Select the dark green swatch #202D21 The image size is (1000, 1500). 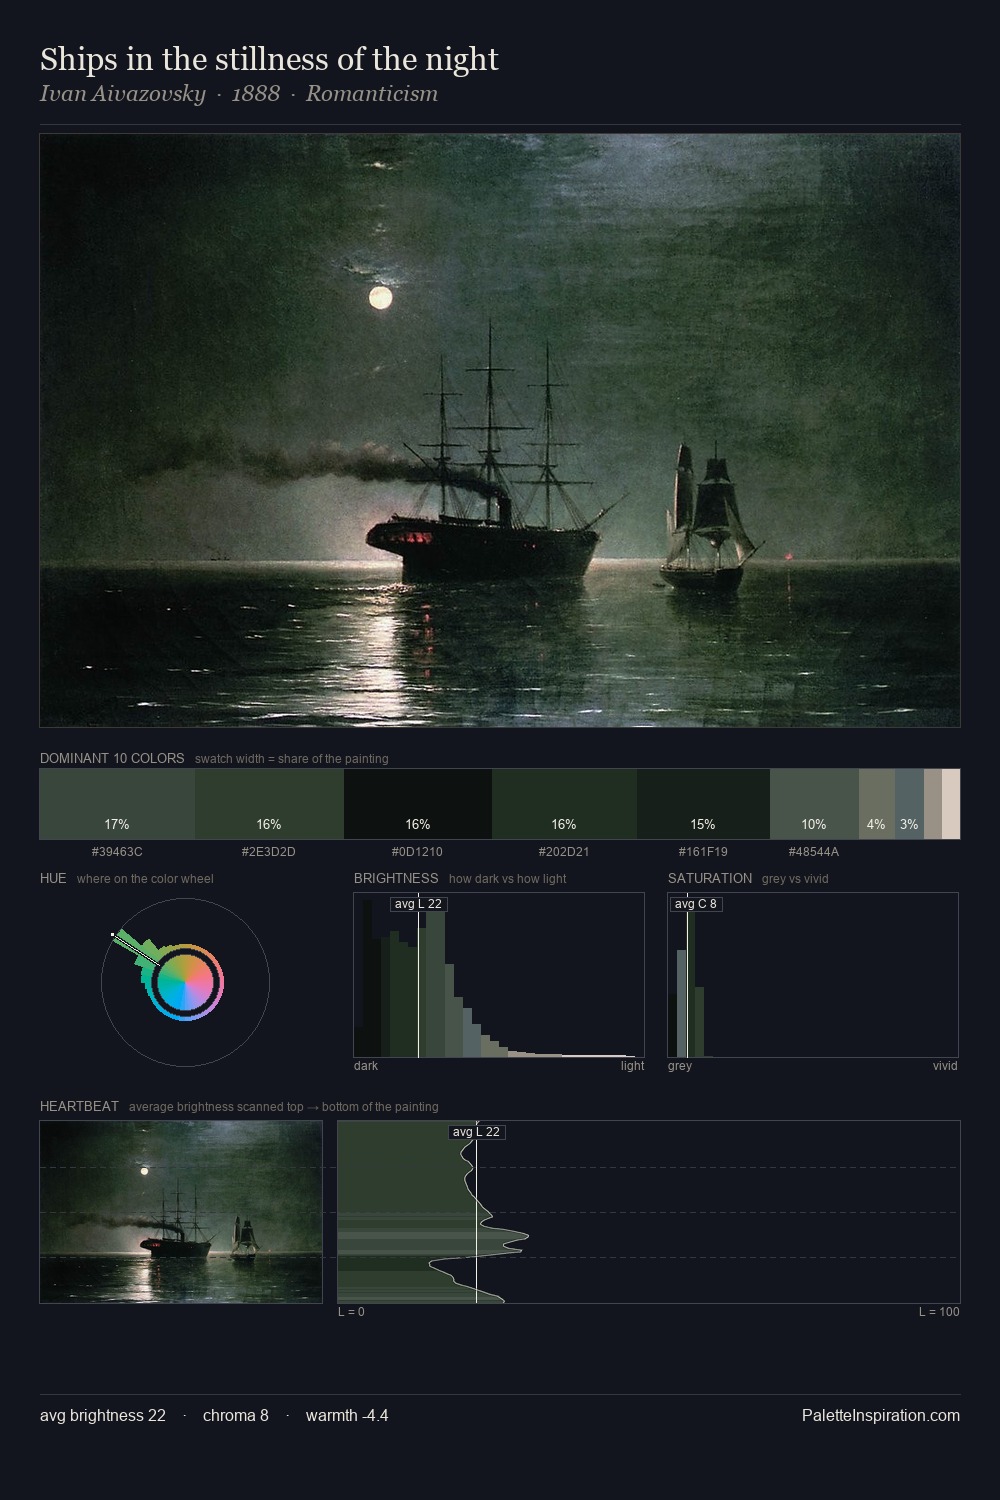coord(564,804)
